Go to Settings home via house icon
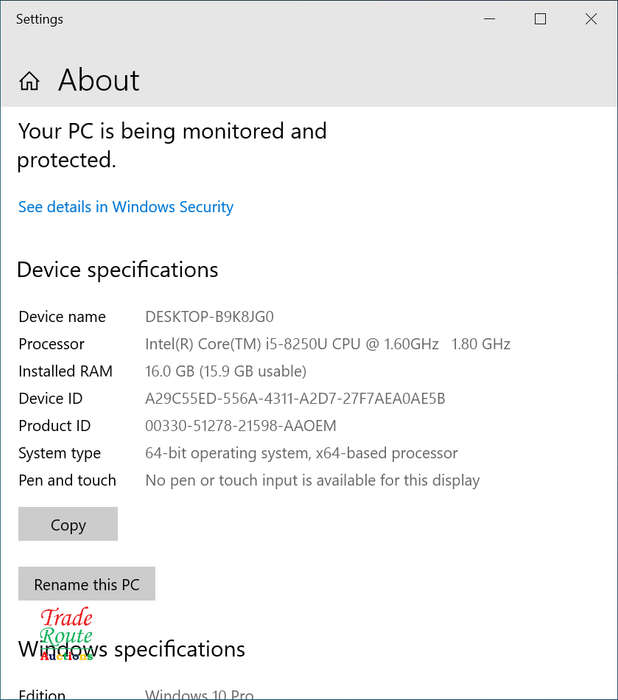 [x=29, y=81]
